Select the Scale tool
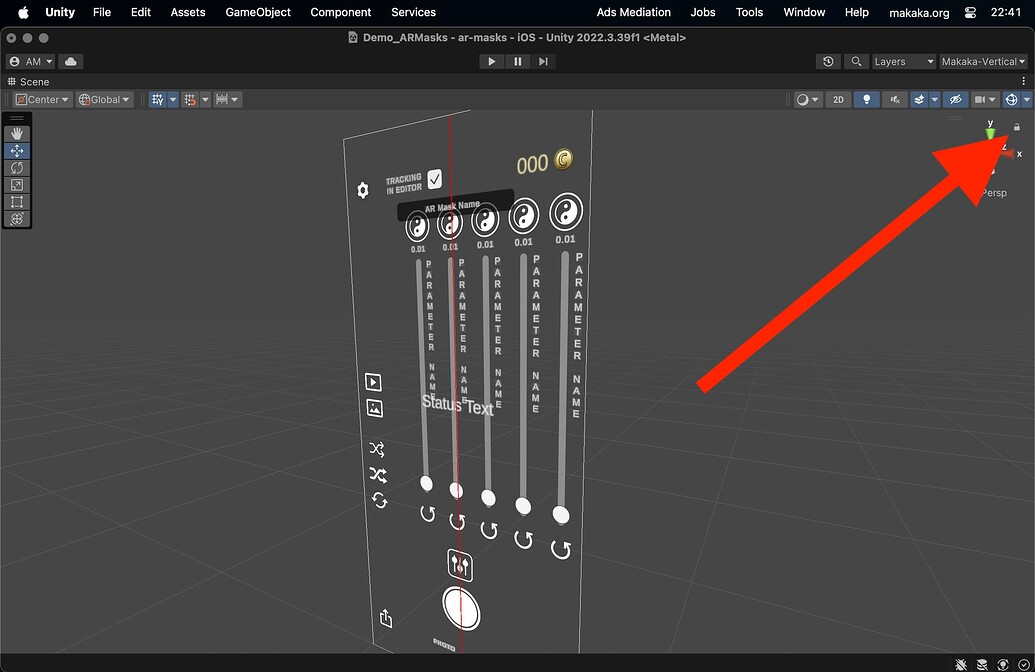The width and height of the screenshot is (1035, 672). tap(16, 183)
